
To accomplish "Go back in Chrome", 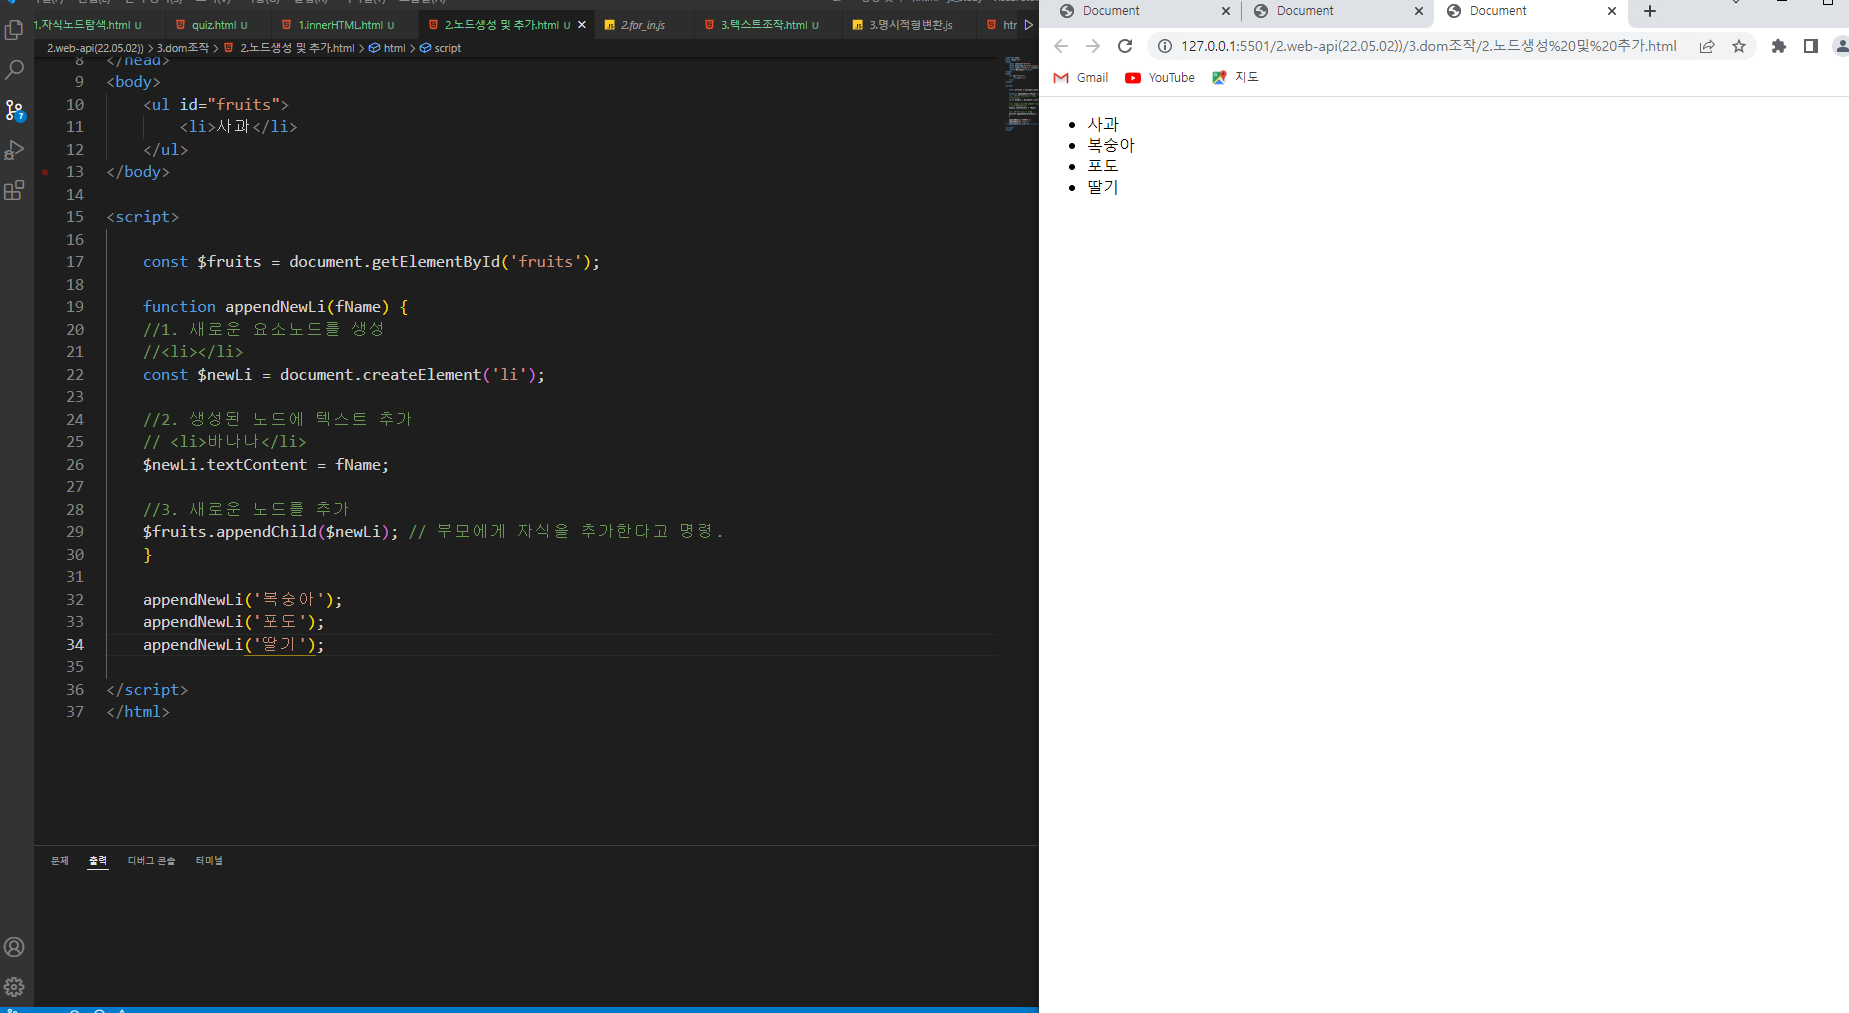I will (x=1061, y=46).
